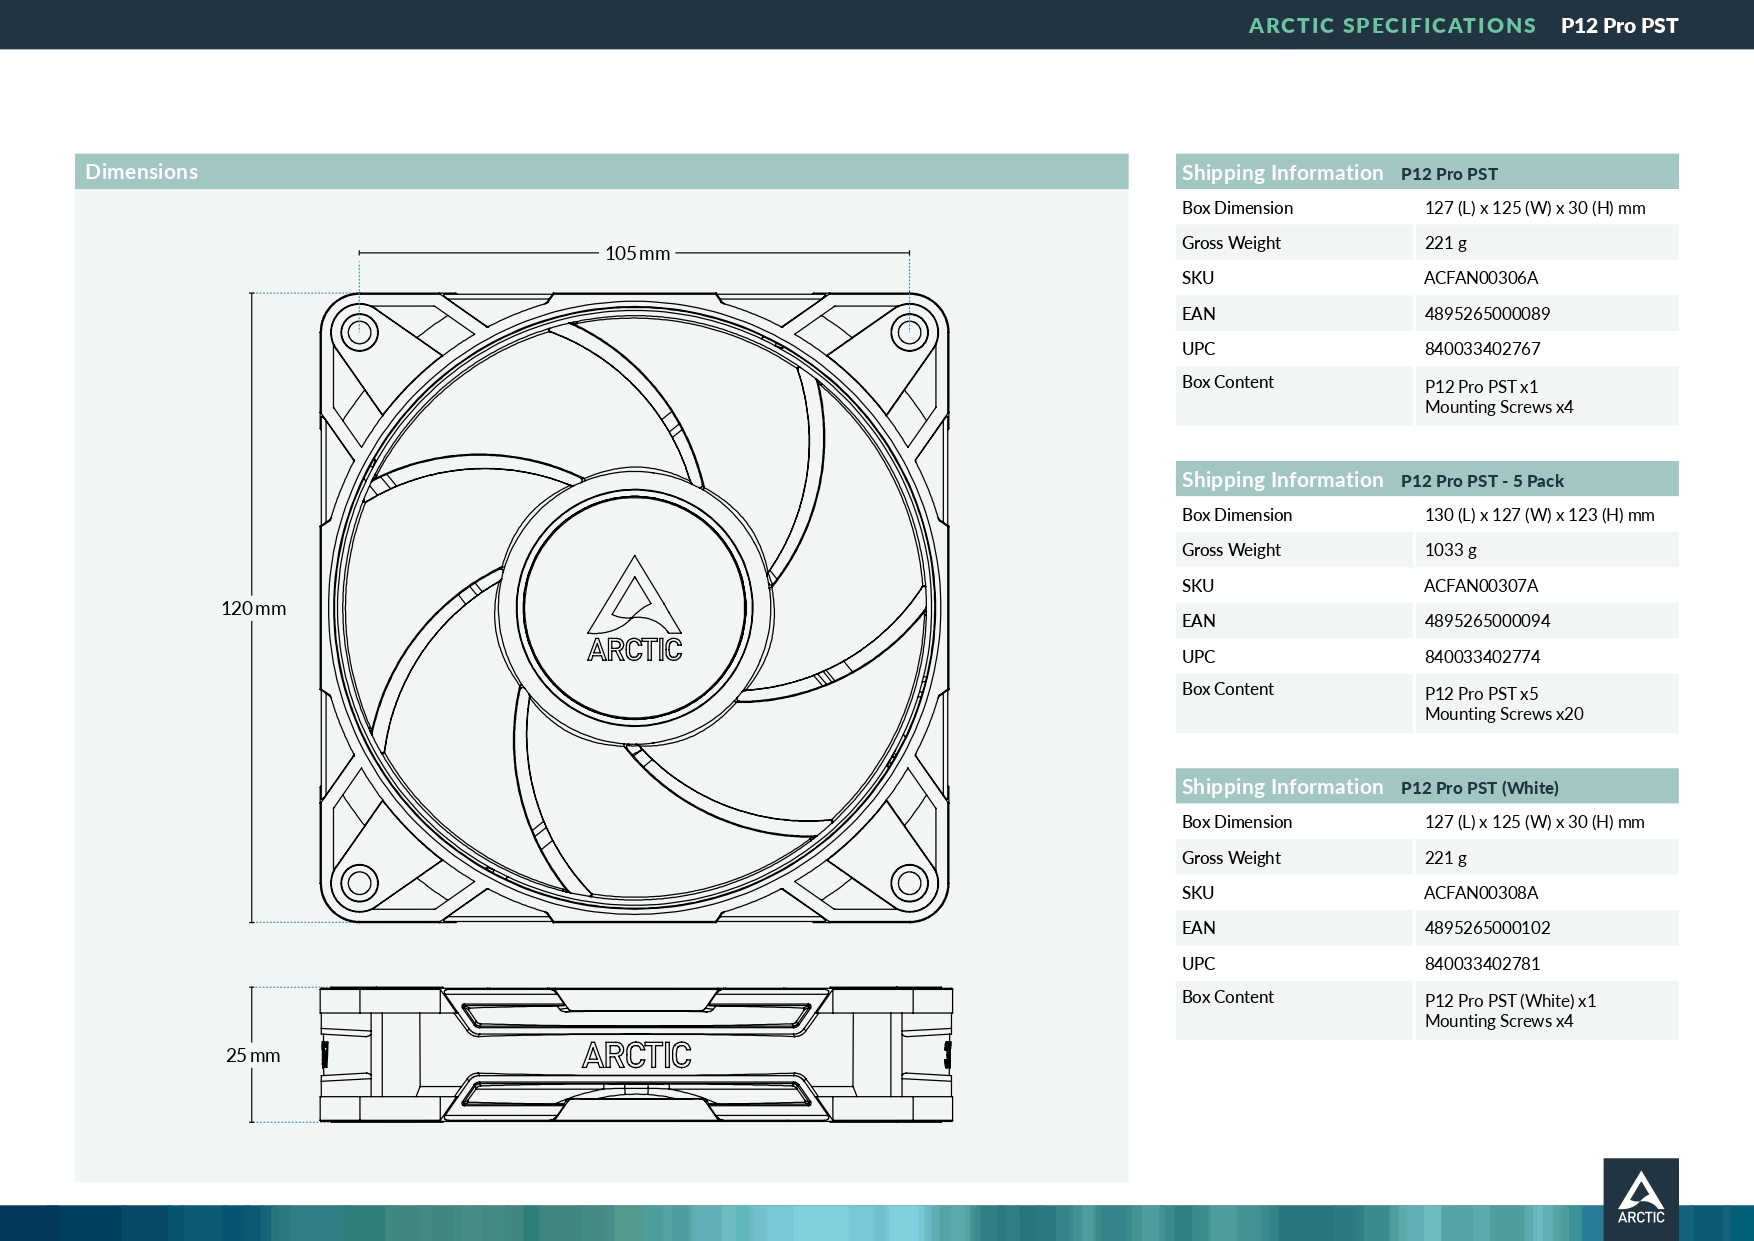Click box content Mounting Screws x20
Screen dimensions: 1754x1241
coord(1504,714)
